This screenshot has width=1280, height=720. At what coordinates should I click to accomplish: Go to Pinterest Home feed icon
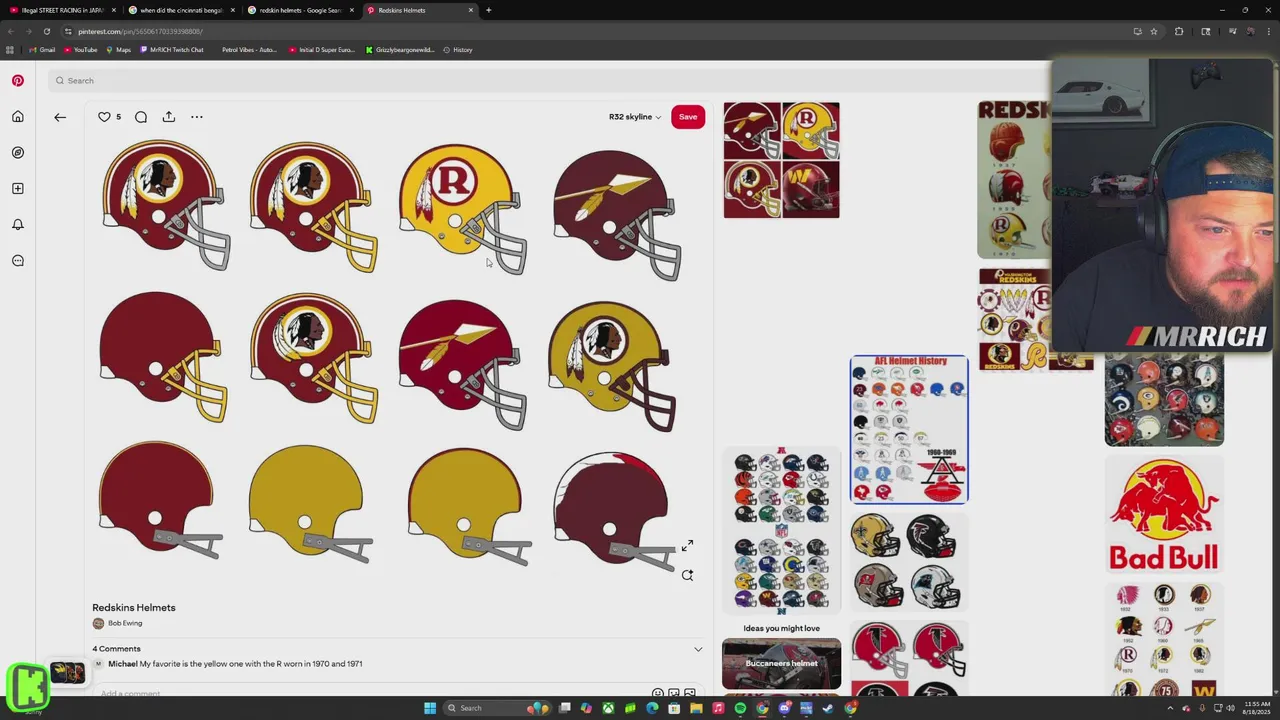coord(18,117)
